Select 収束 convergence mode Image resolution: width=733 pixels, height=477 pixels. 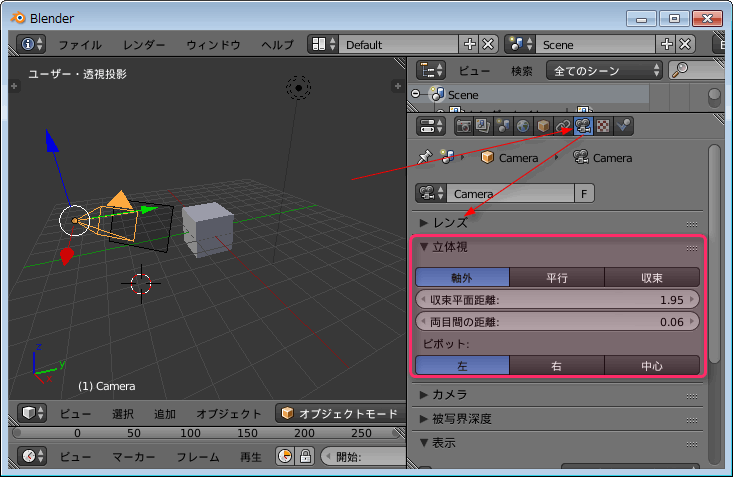tap(652, 277)
